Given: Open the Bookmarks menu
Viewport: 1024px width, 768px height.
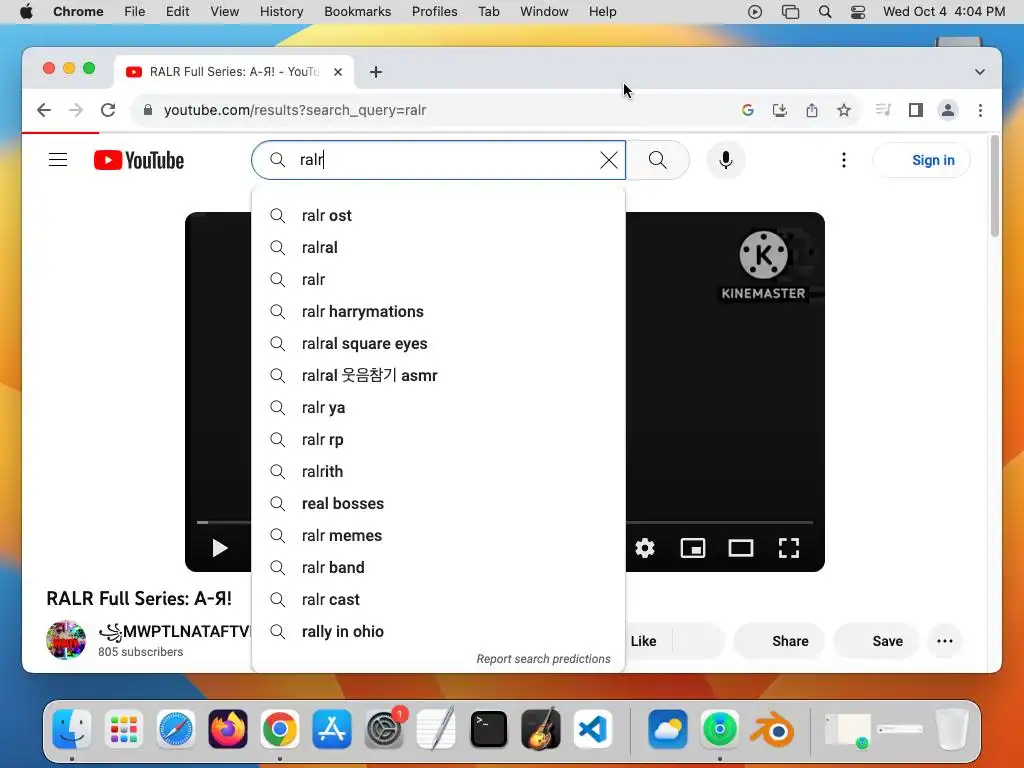Looking at the screenshot, I should (357, 12).
